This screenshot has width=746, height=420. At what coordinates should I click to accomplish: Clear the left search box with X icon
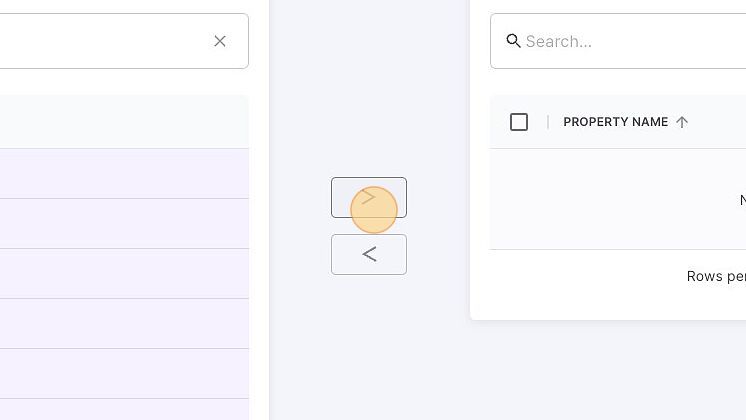220,41
